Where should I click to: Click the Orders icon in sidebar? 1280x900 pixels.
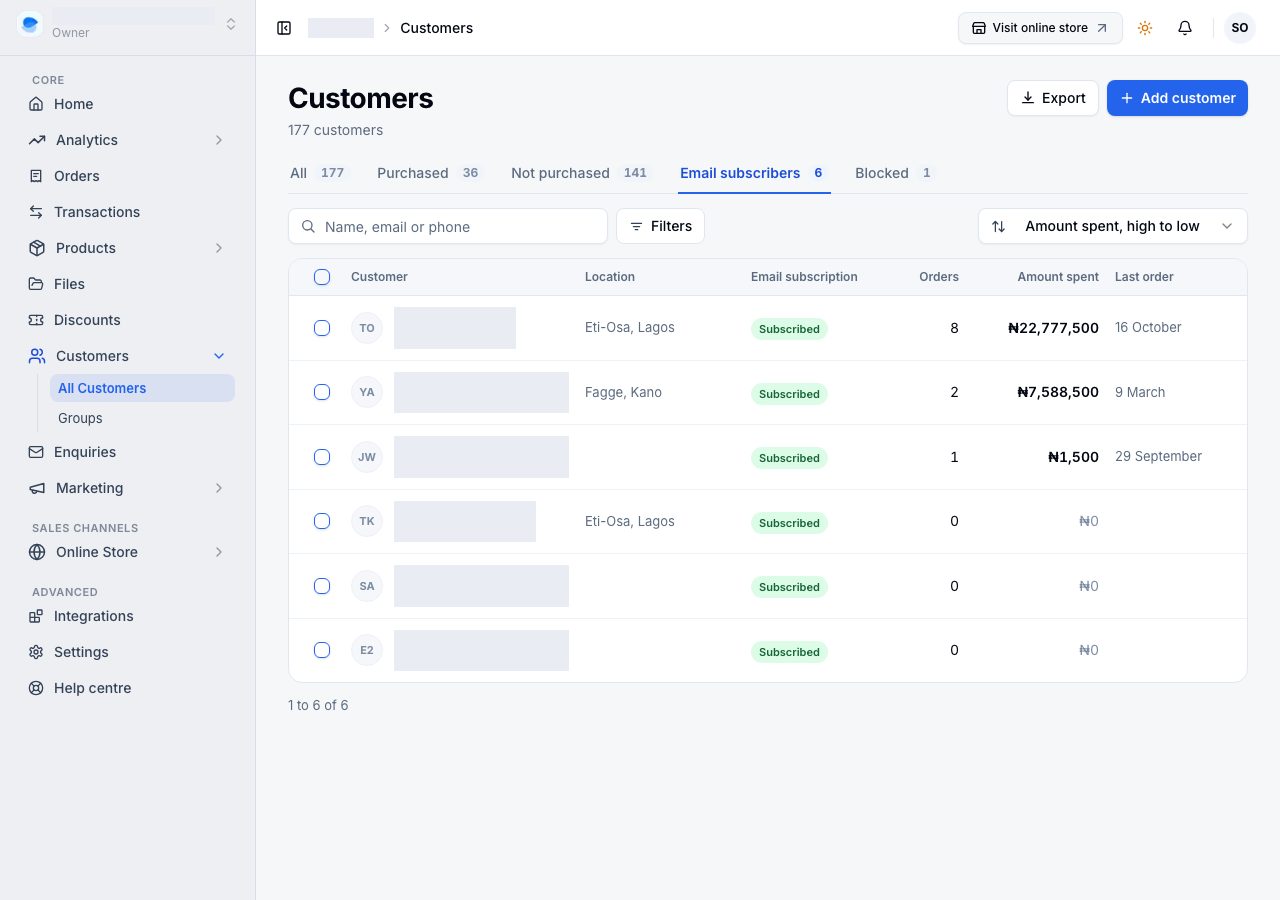point(36,176)
